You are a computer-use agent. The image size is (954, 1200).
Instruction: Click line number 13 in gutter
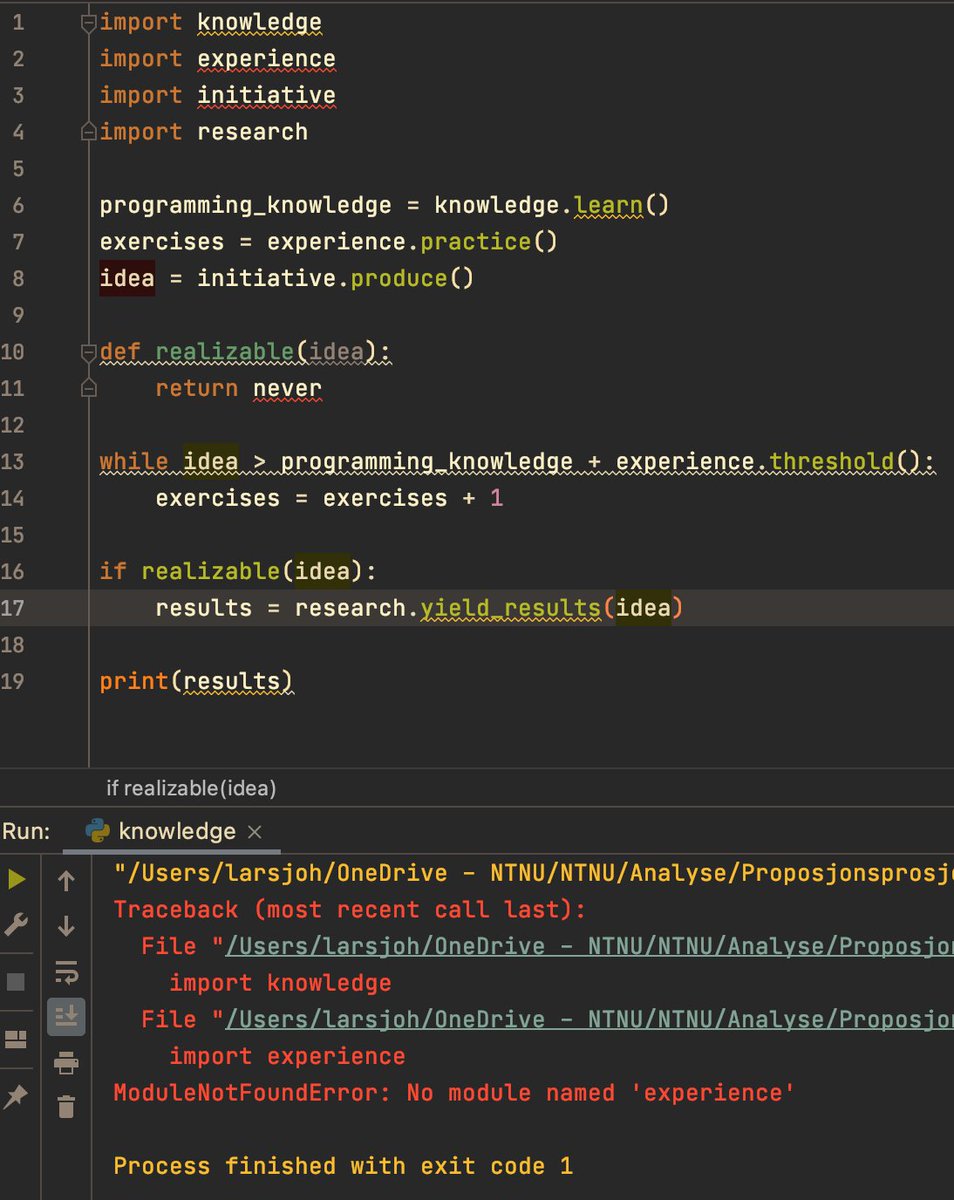click(14, 461)
